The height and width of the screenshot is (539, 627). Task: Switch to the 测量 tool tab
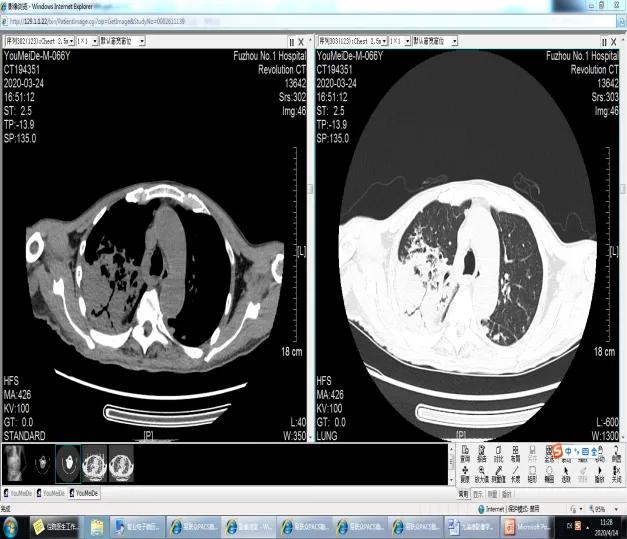point(492,494)
